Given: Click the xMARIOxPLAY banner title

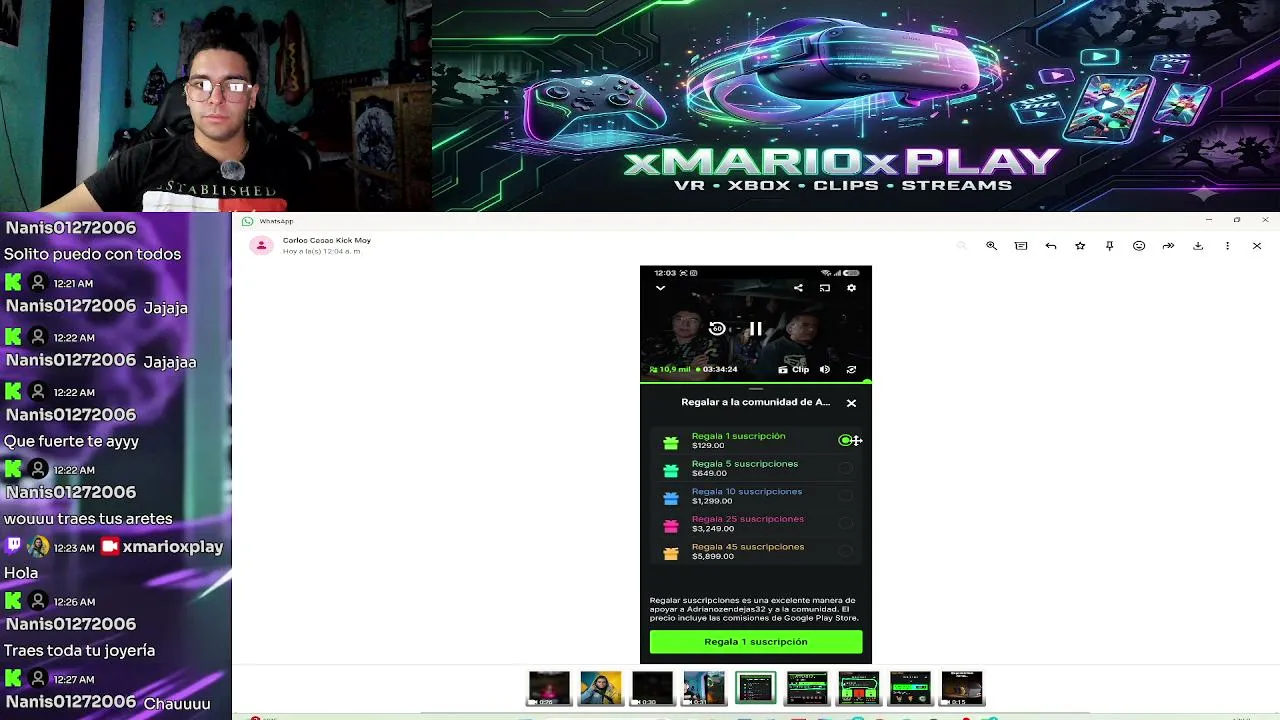Looking at the screenshot, I should [842, 160].
